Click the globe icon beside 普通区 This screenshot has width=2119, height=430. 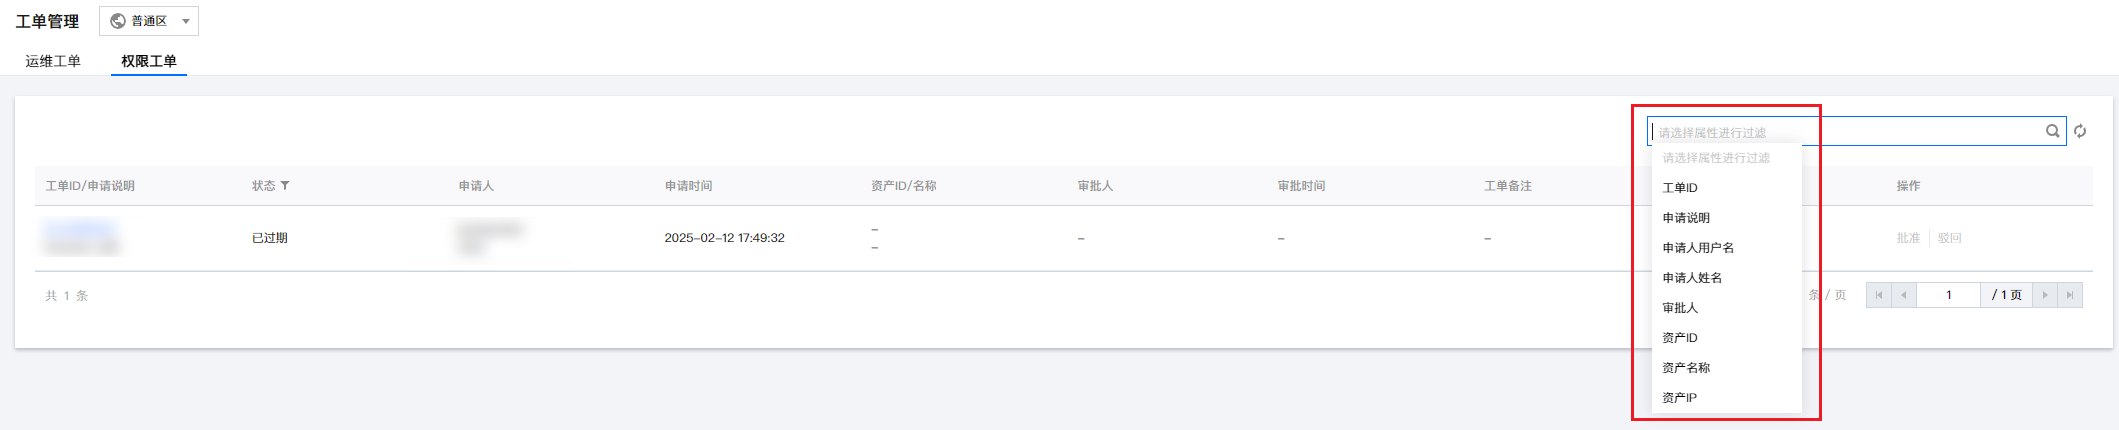118,21
